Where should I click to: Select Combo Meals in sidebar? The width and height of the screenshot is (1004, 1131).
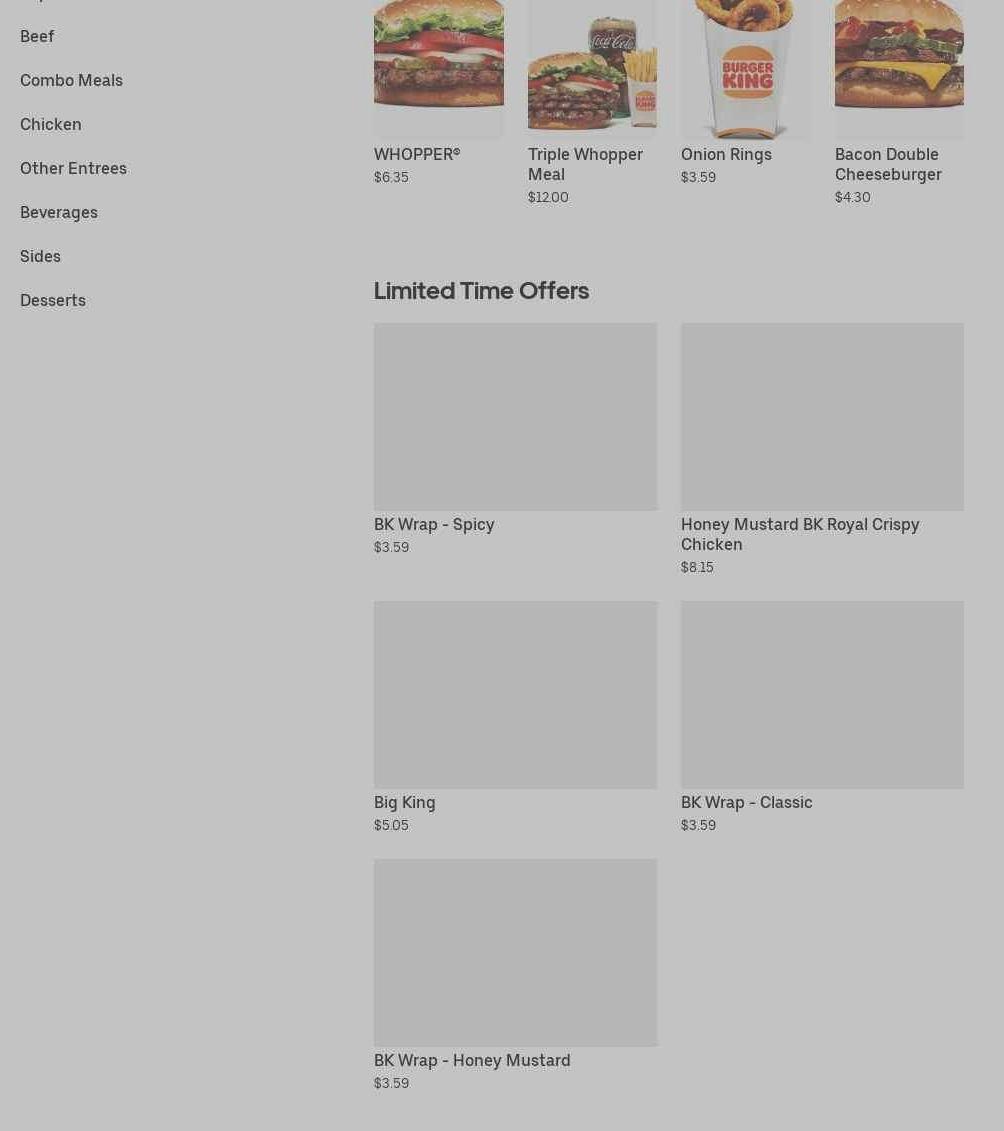71,81
